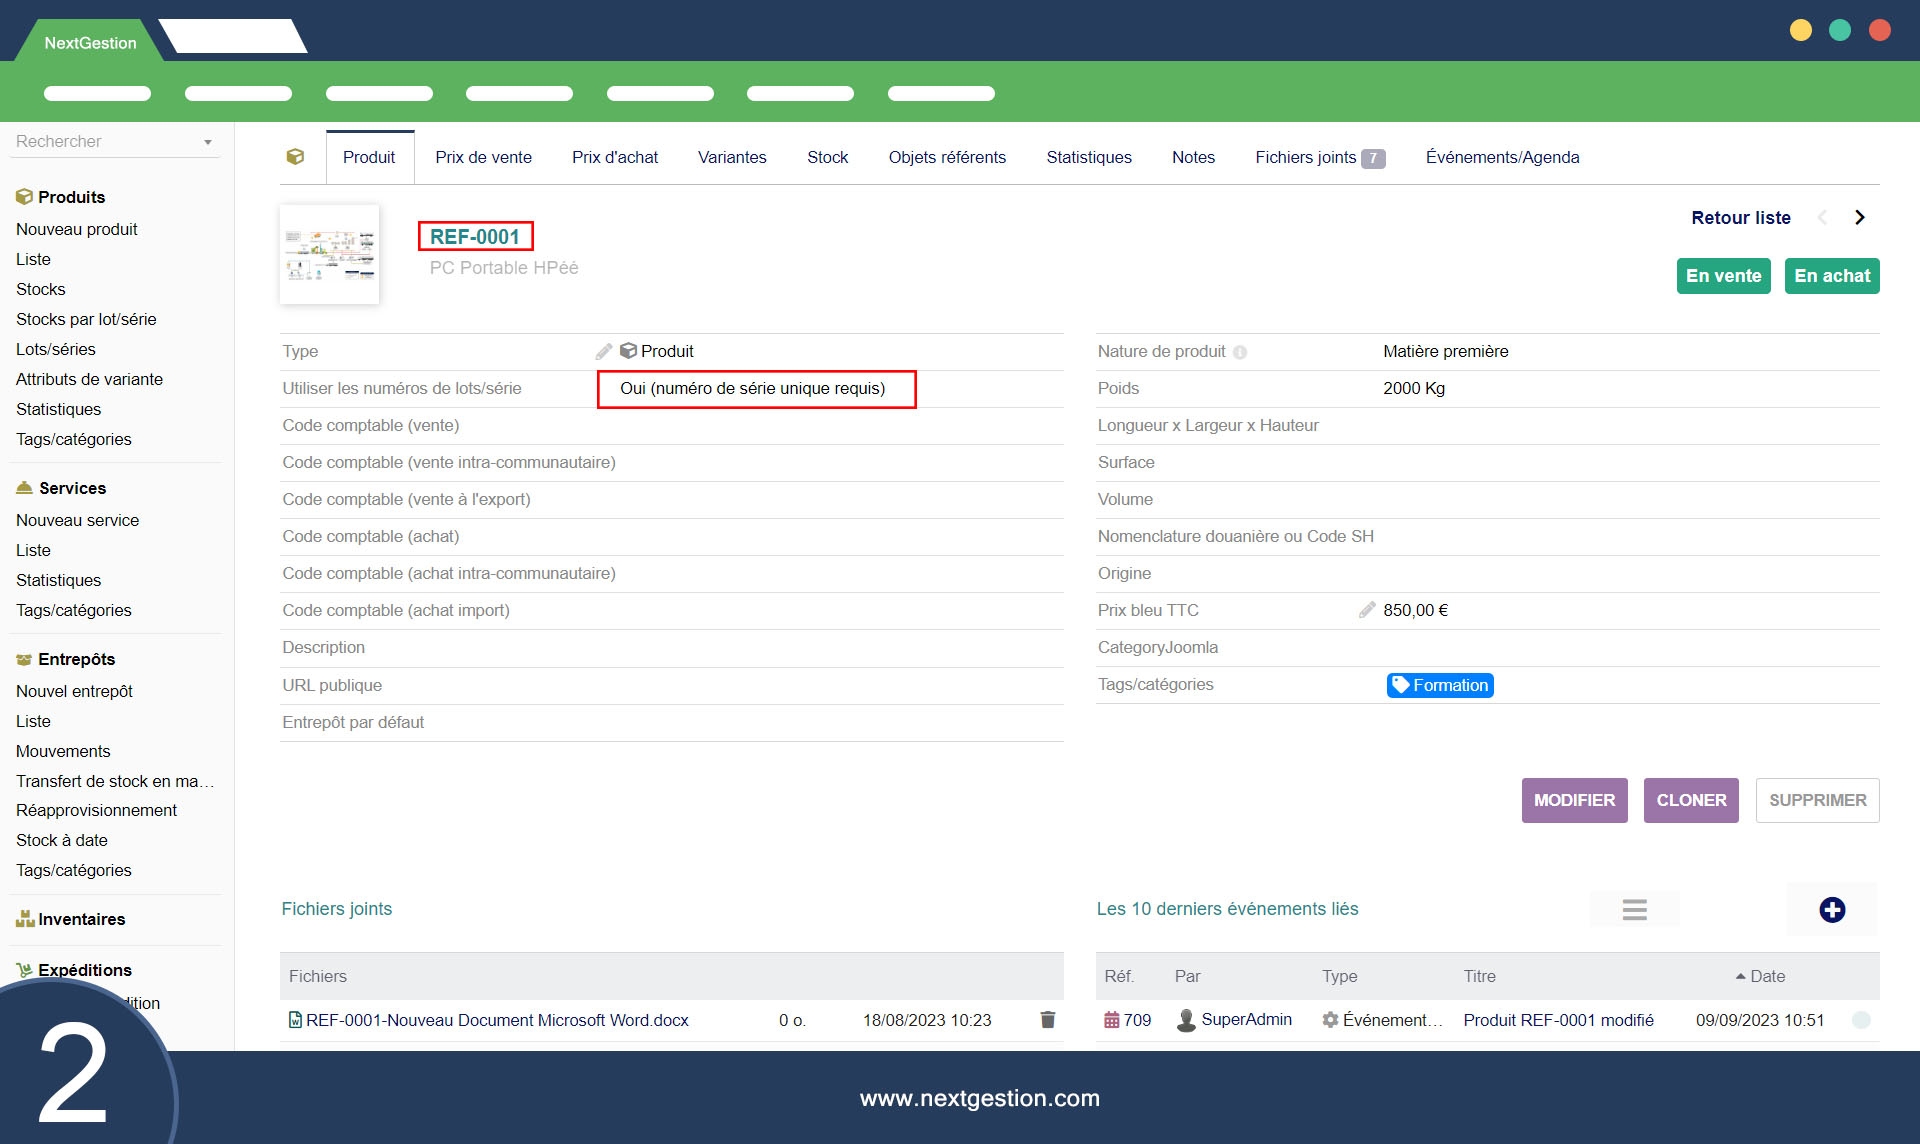Screen dimensions: 1920x1144
Task: Click status circle on event row 709
Action: point(1861,1020)
